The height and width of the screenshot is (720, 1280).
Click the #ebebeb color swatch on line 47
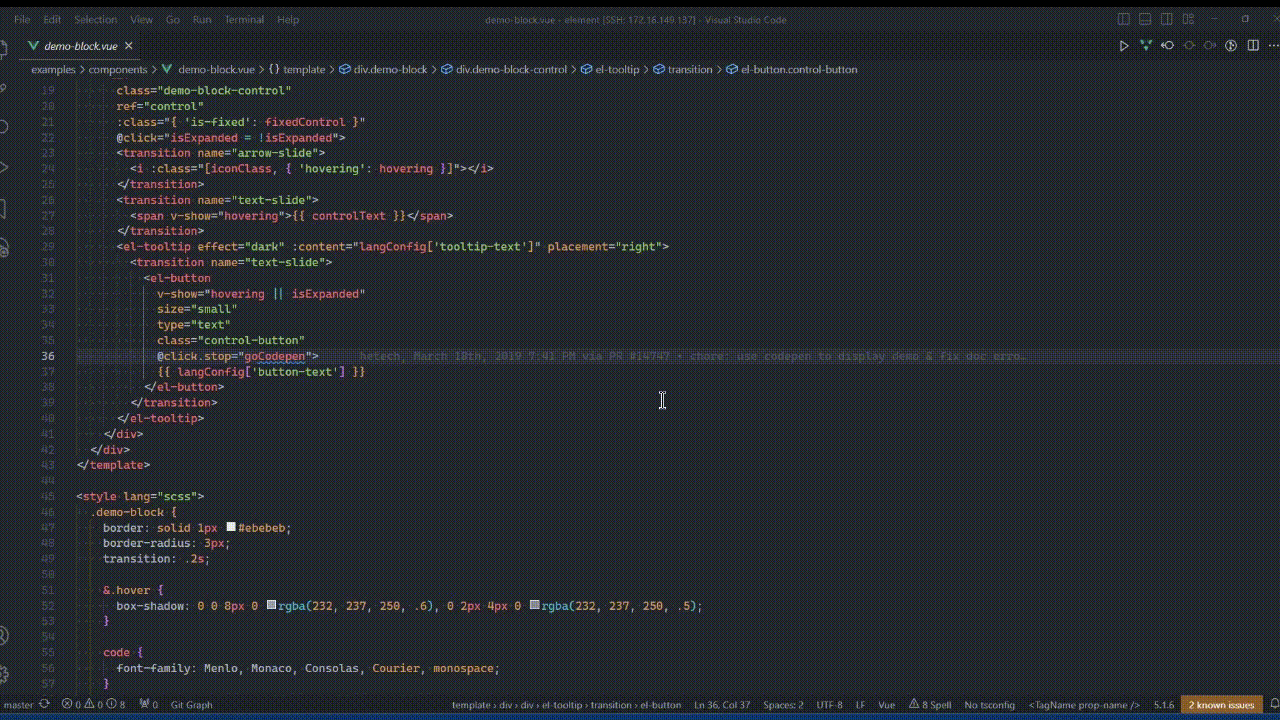(230, 527)
